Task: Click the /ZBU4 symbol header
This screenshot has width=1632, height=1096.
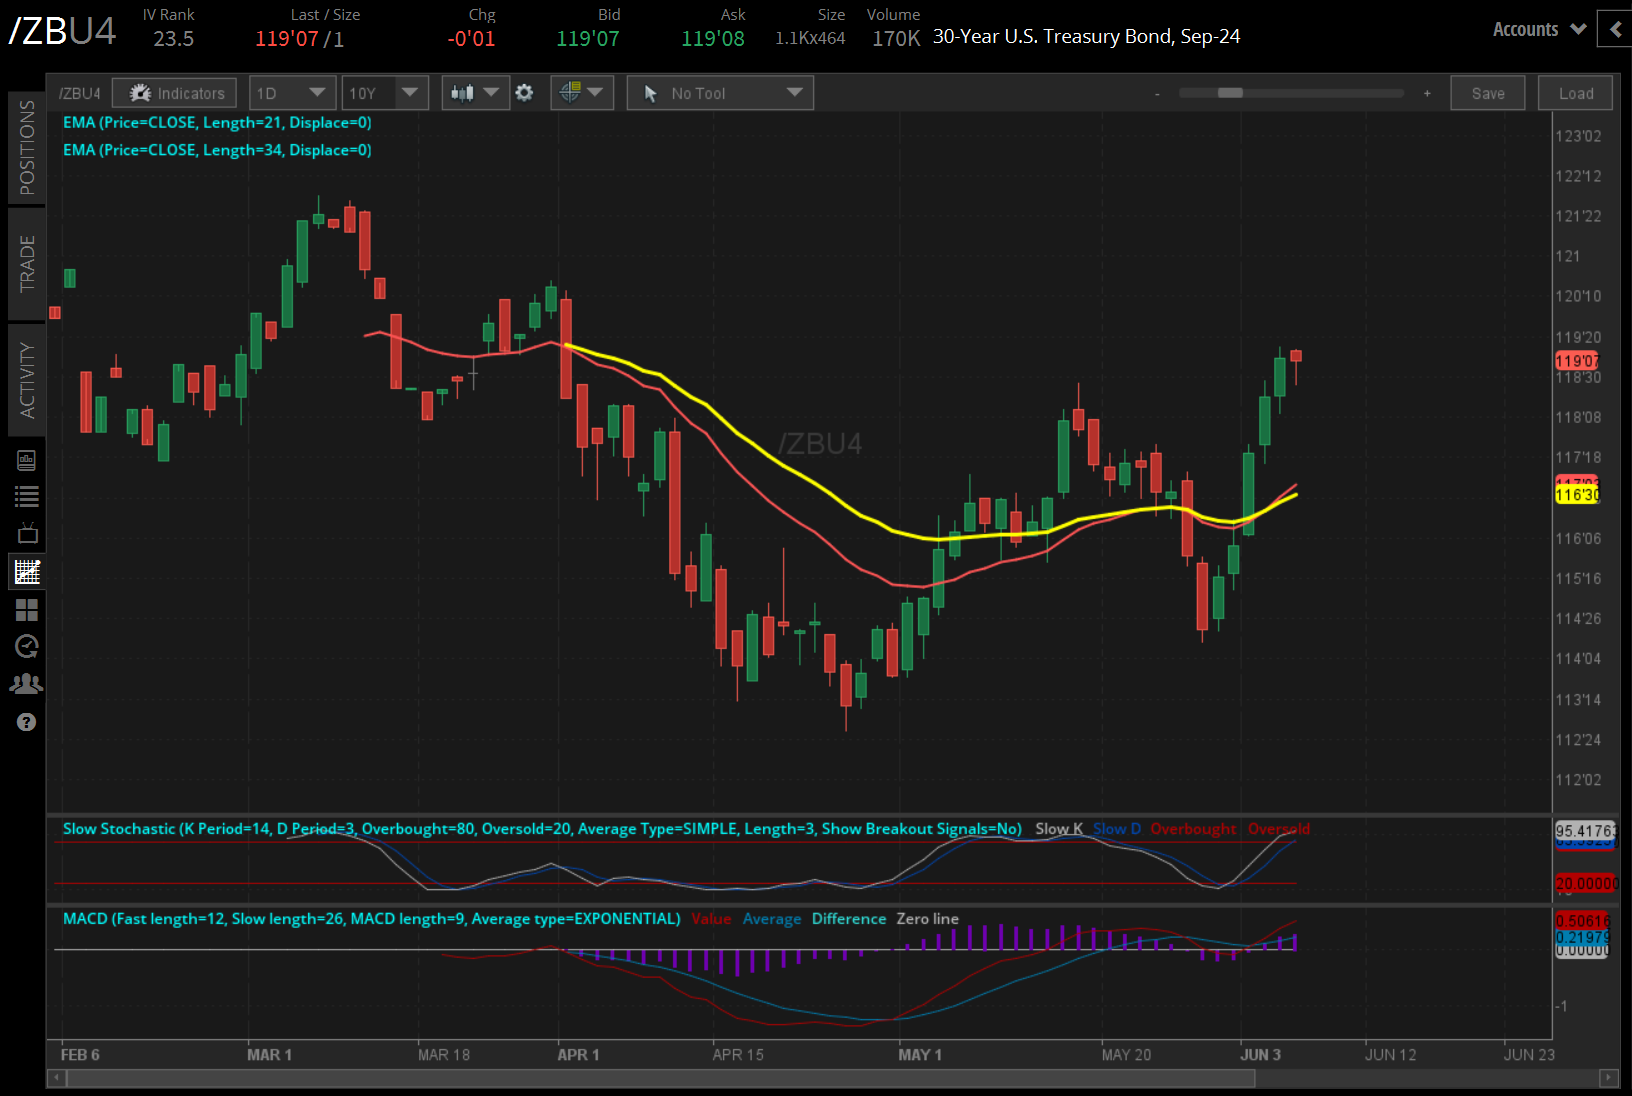Action: click(x=62, y=31)
